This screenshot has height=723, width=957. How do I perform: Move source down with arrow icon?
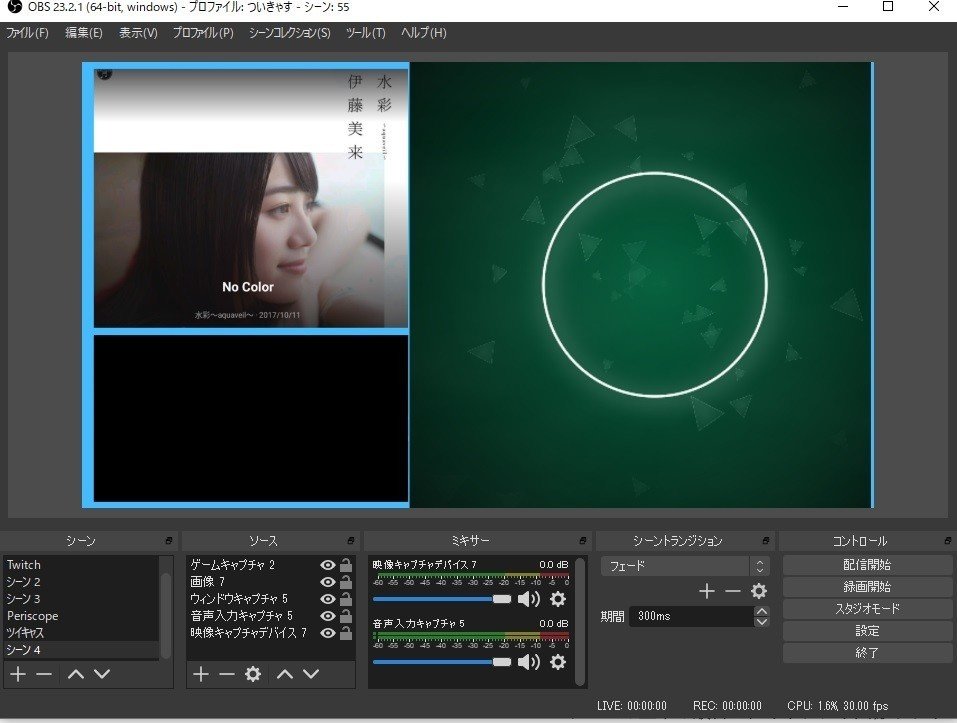tap(311, 674)
